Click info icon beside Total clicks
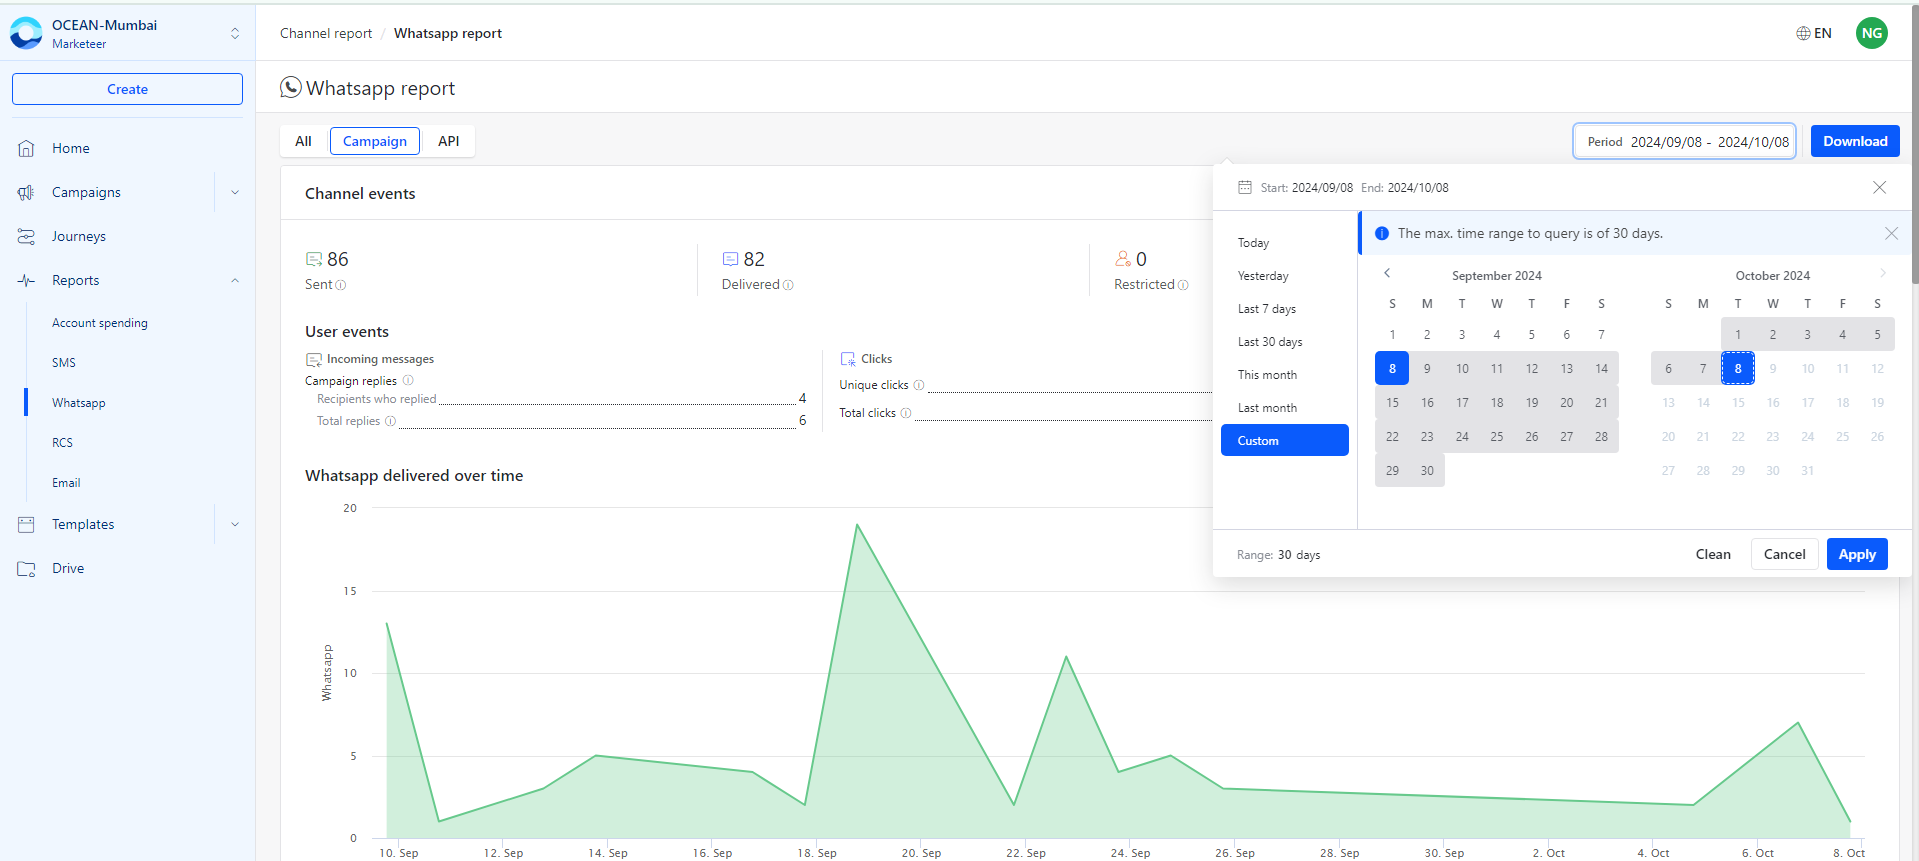Screen dimensions: 1919x861 click(x=906, y=413)
